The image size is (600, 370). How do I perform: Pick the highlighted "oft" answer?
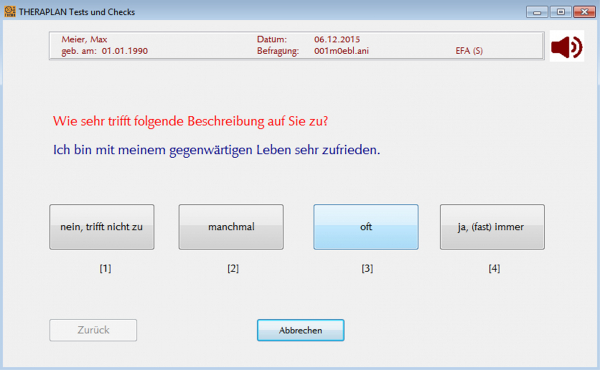[x=366, y=227]
